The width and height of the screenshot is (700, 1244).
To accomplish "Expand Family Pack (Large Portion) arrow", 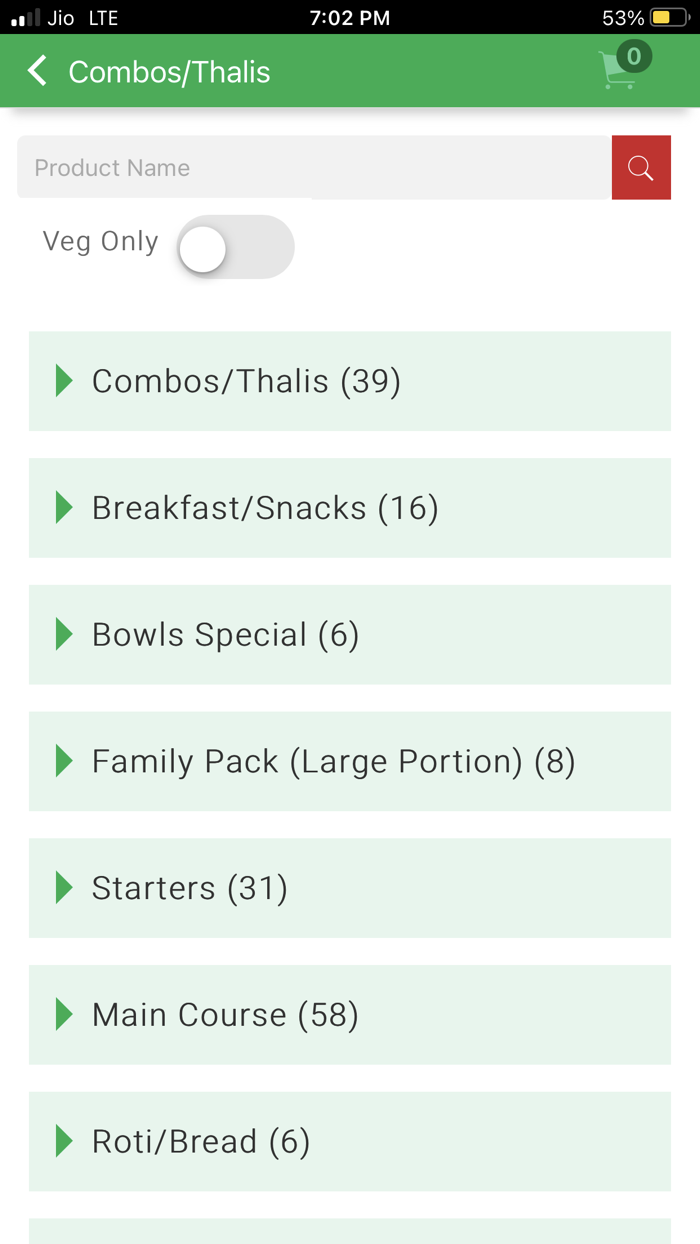I will pyautogui.click(x=64, y=761).
